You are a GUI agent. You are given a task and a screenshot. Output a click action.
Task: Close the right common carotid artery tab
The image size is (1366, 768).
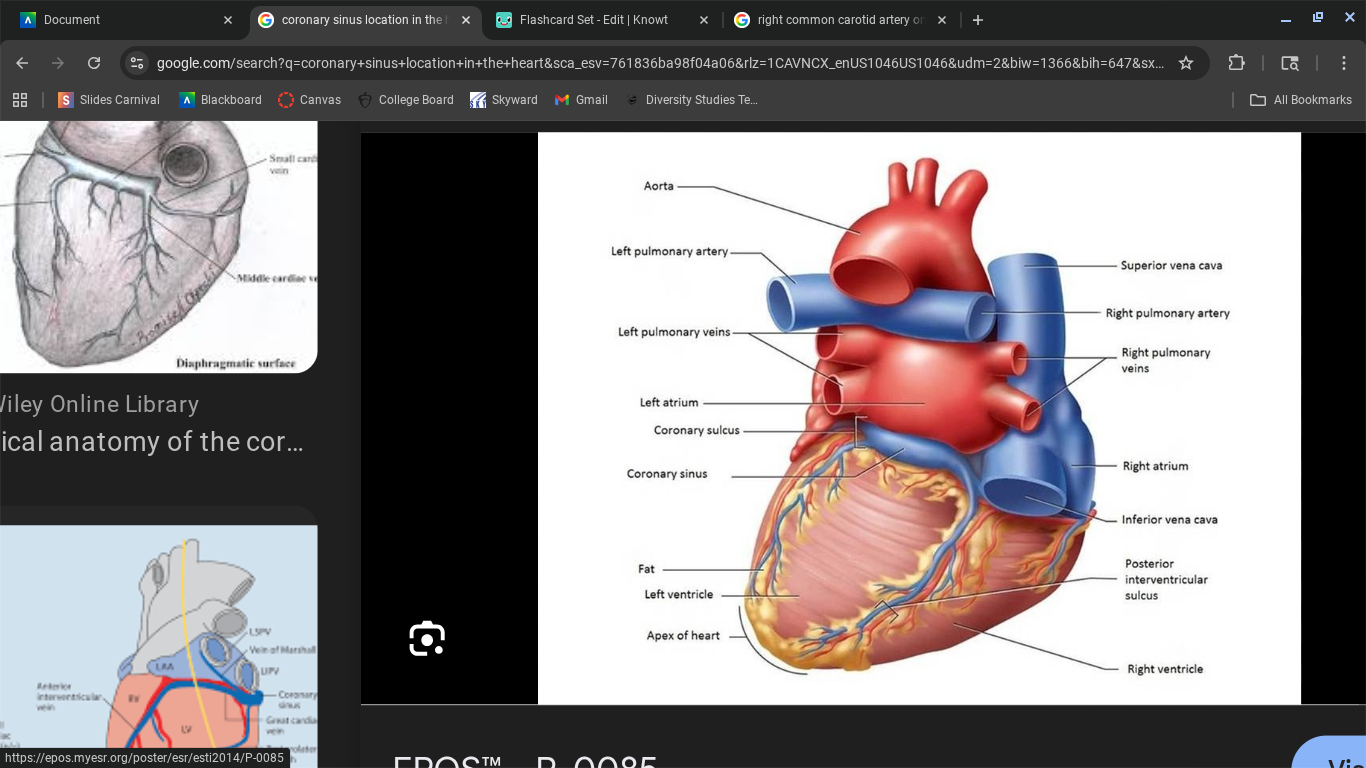942,20
